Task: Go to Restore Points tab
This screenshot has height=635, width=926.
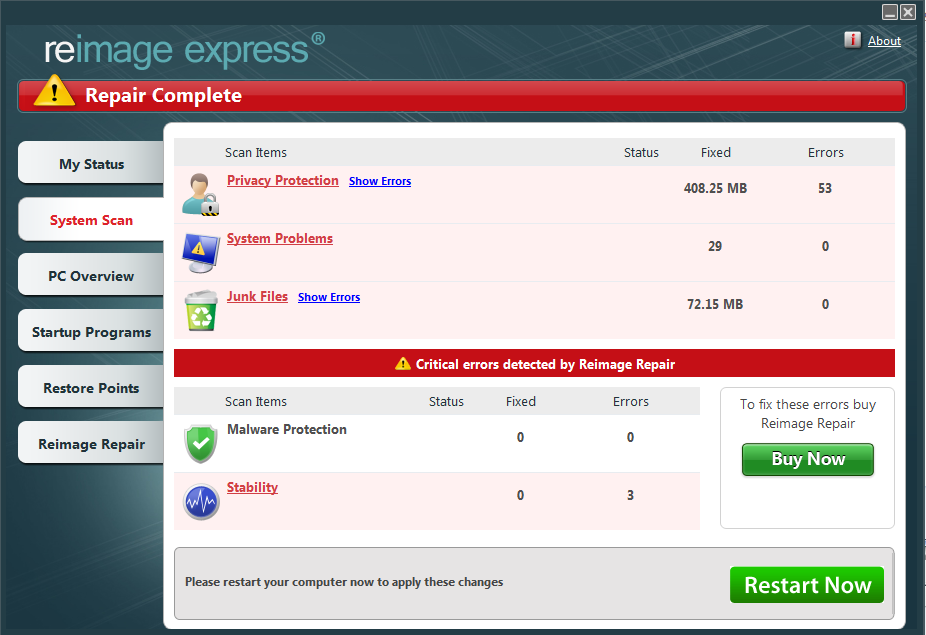Action: pos(91,388)
